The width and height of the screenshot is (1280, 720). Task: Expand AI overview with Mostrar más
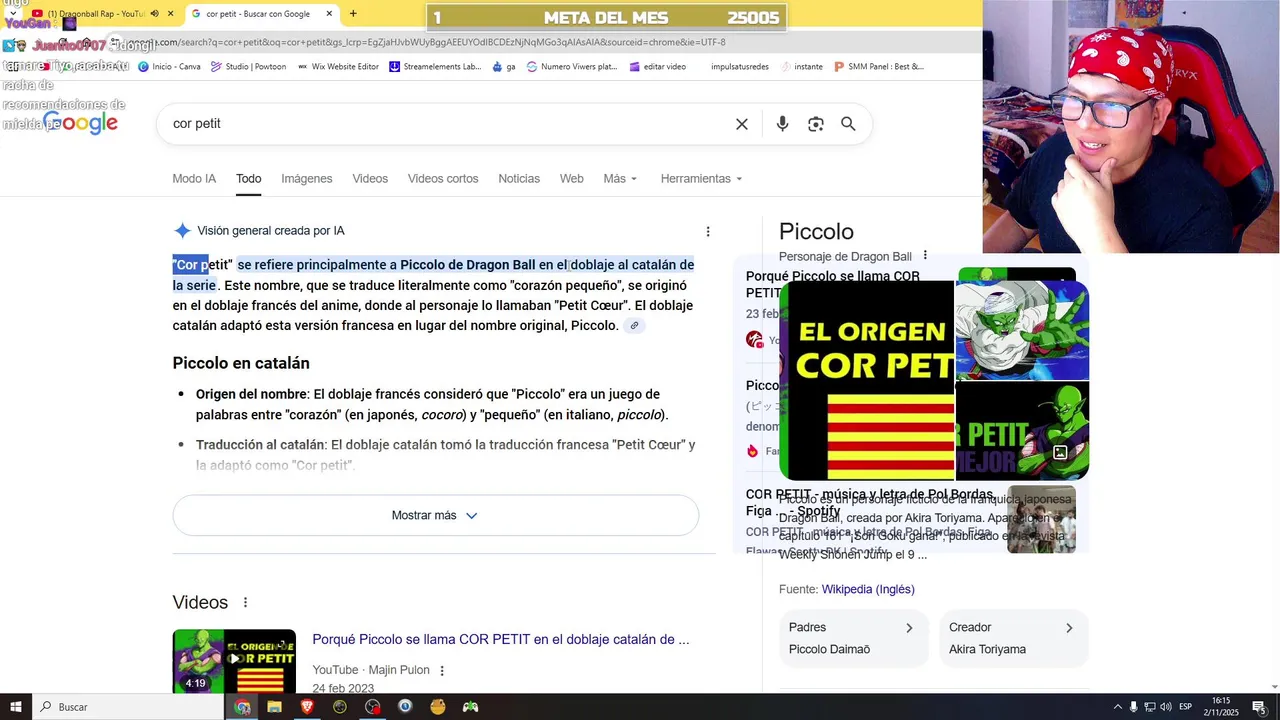click(435, 516)
